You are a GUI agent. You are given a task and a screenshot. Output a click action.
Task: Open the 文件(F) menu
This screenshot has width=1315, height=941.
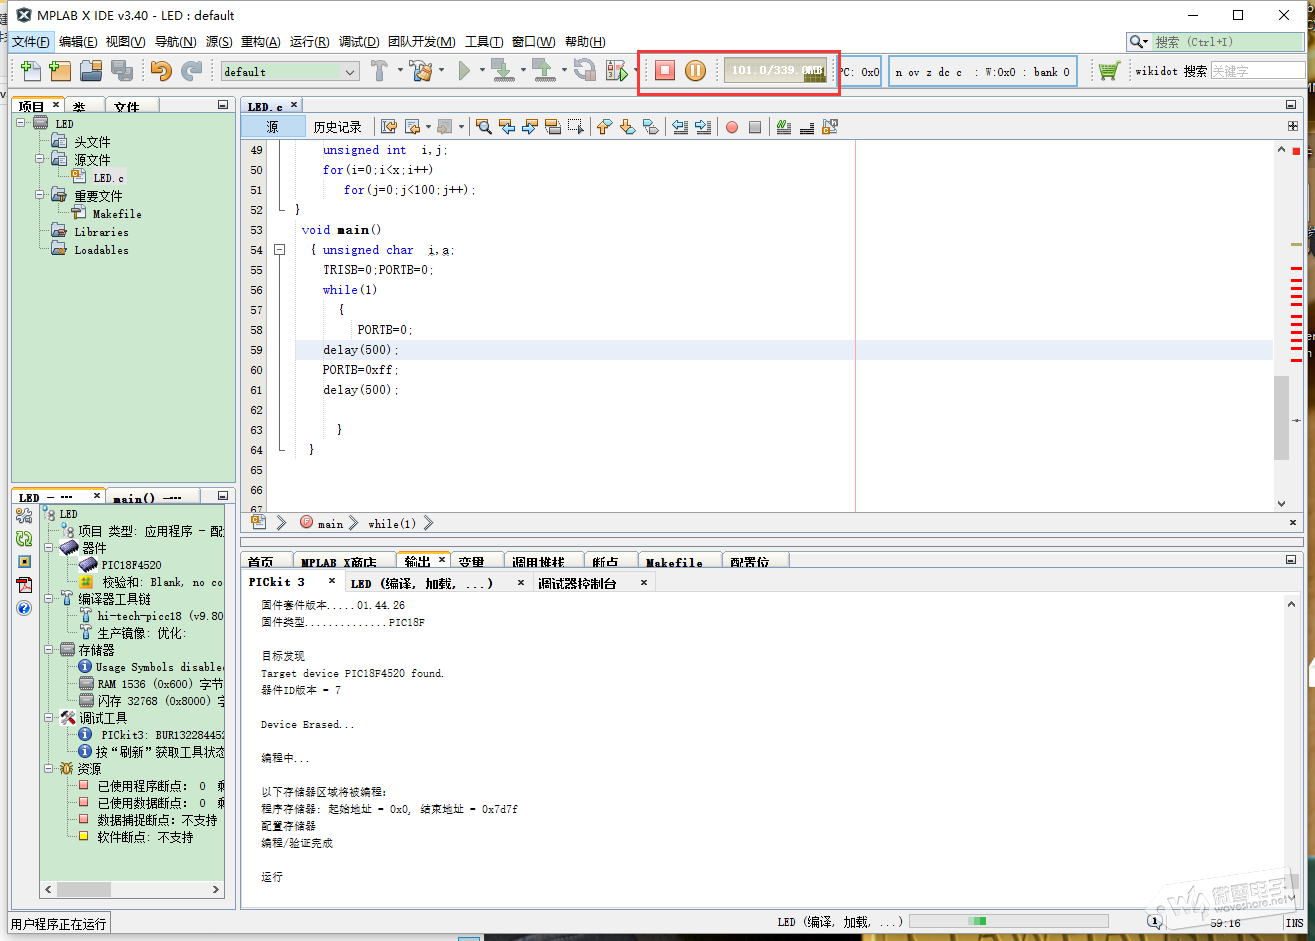(31, 42)
